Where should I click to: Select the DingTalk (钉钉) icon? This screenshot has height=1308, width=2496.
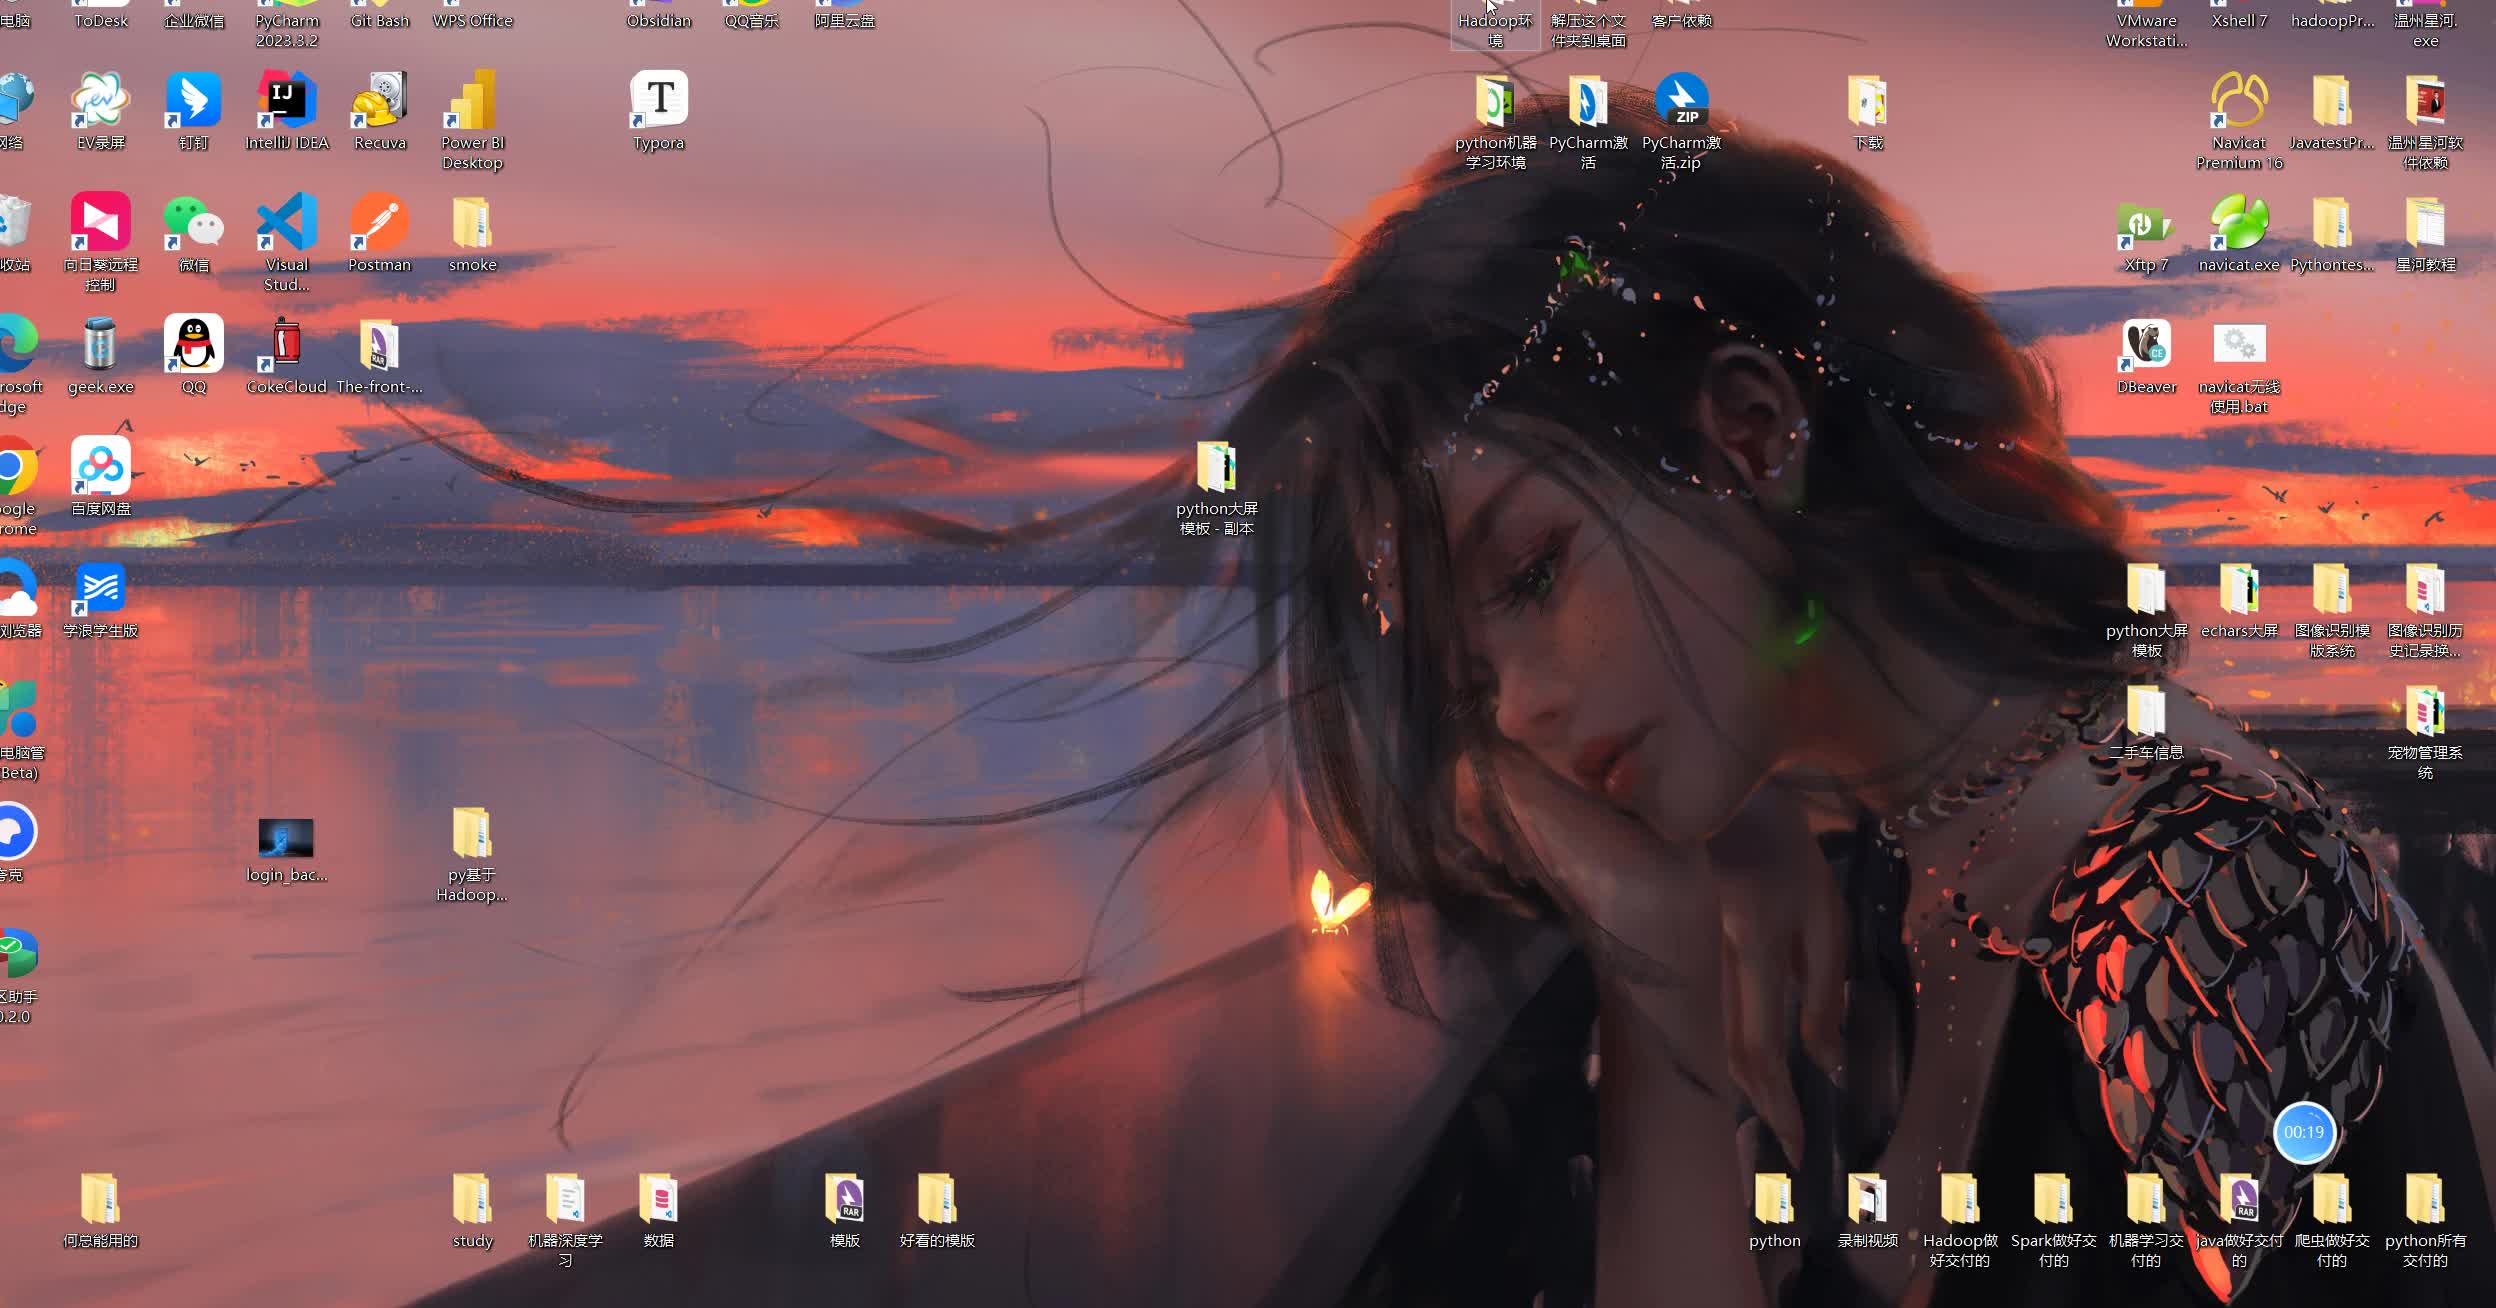pos(194,101)
